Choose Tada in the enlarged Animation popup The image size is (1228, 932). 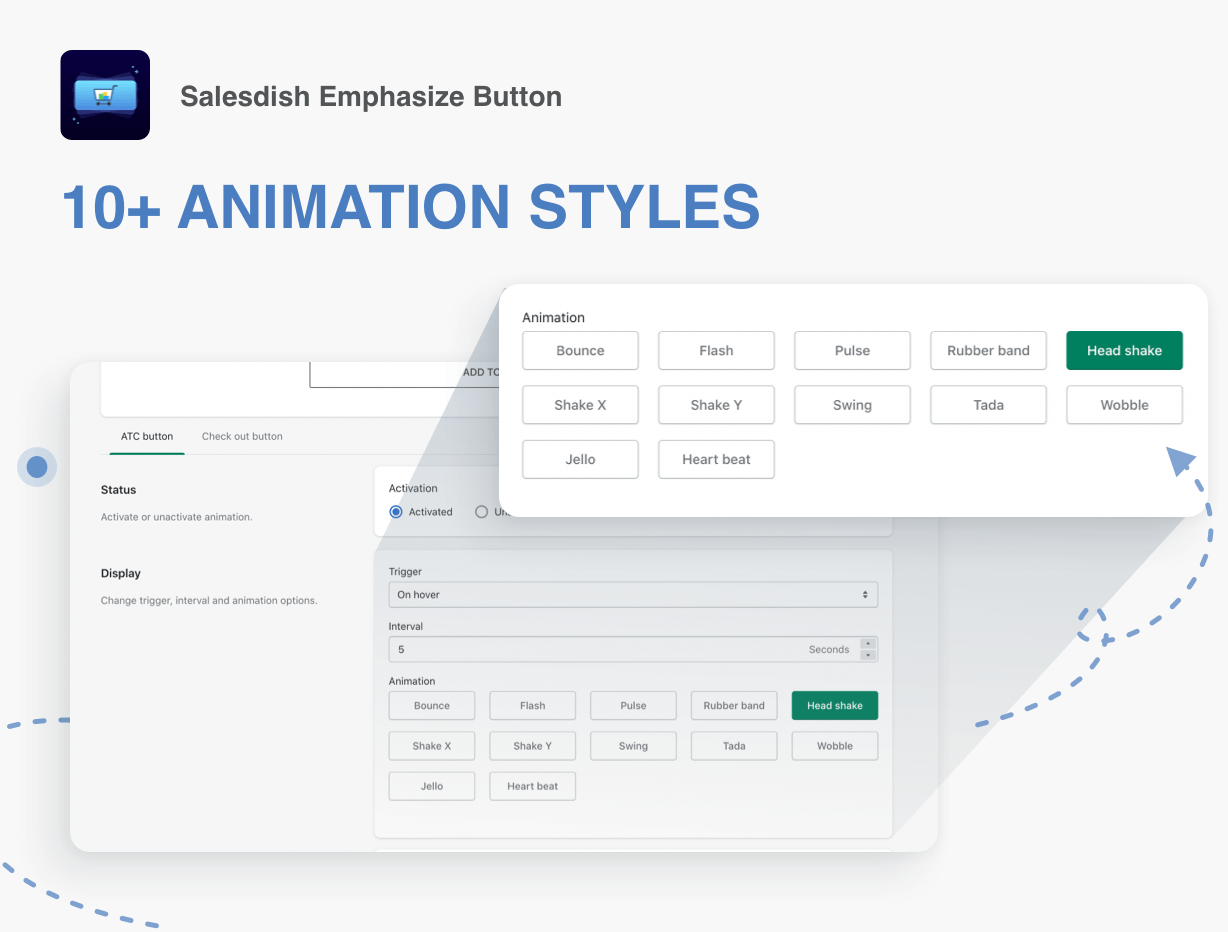point(988,405)
